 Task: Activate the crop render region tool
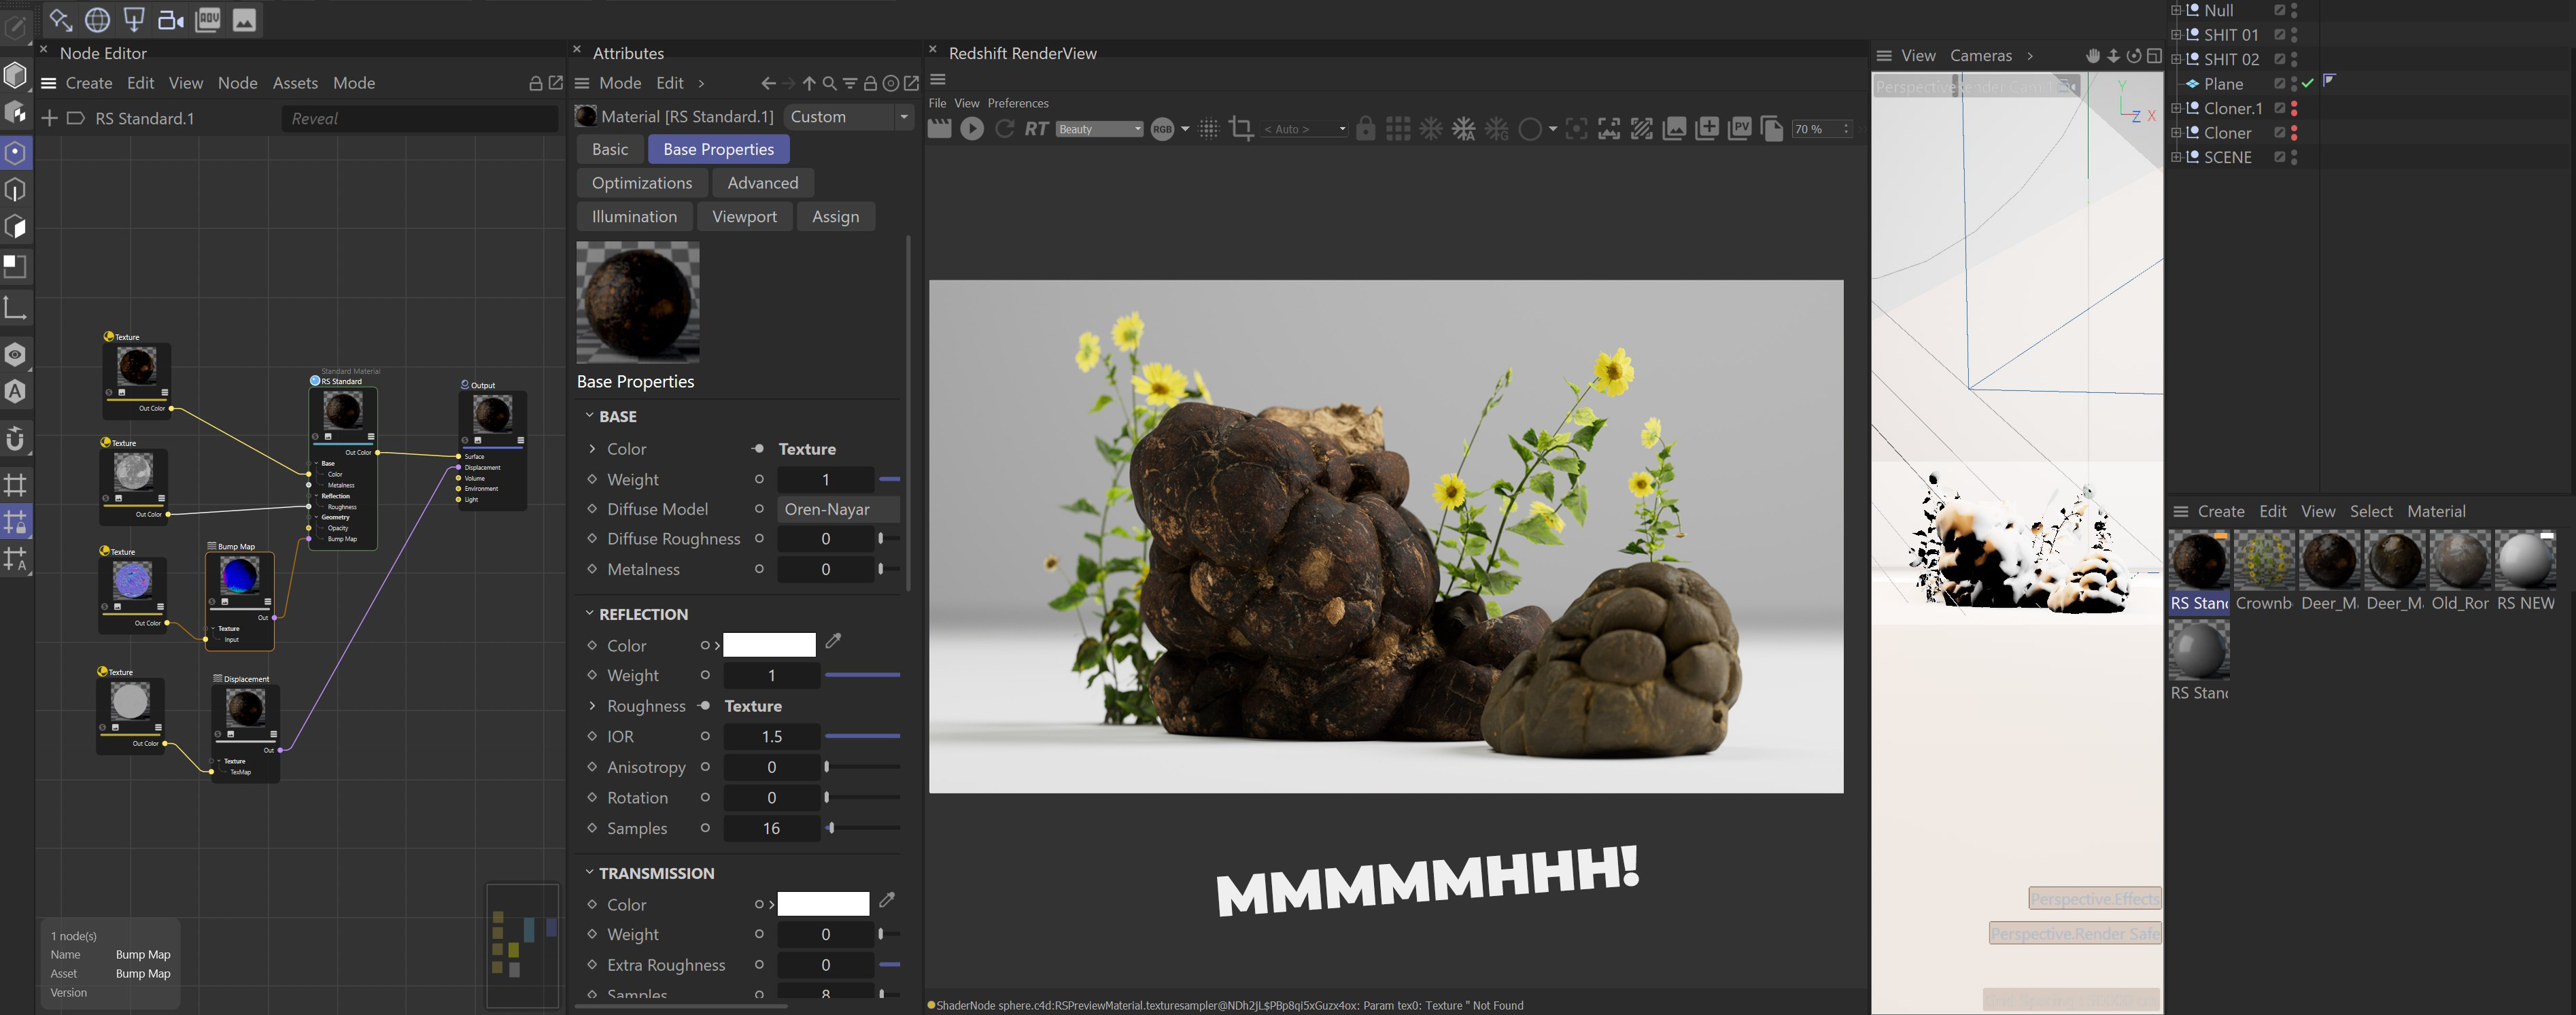click(x=1241, y=129)
